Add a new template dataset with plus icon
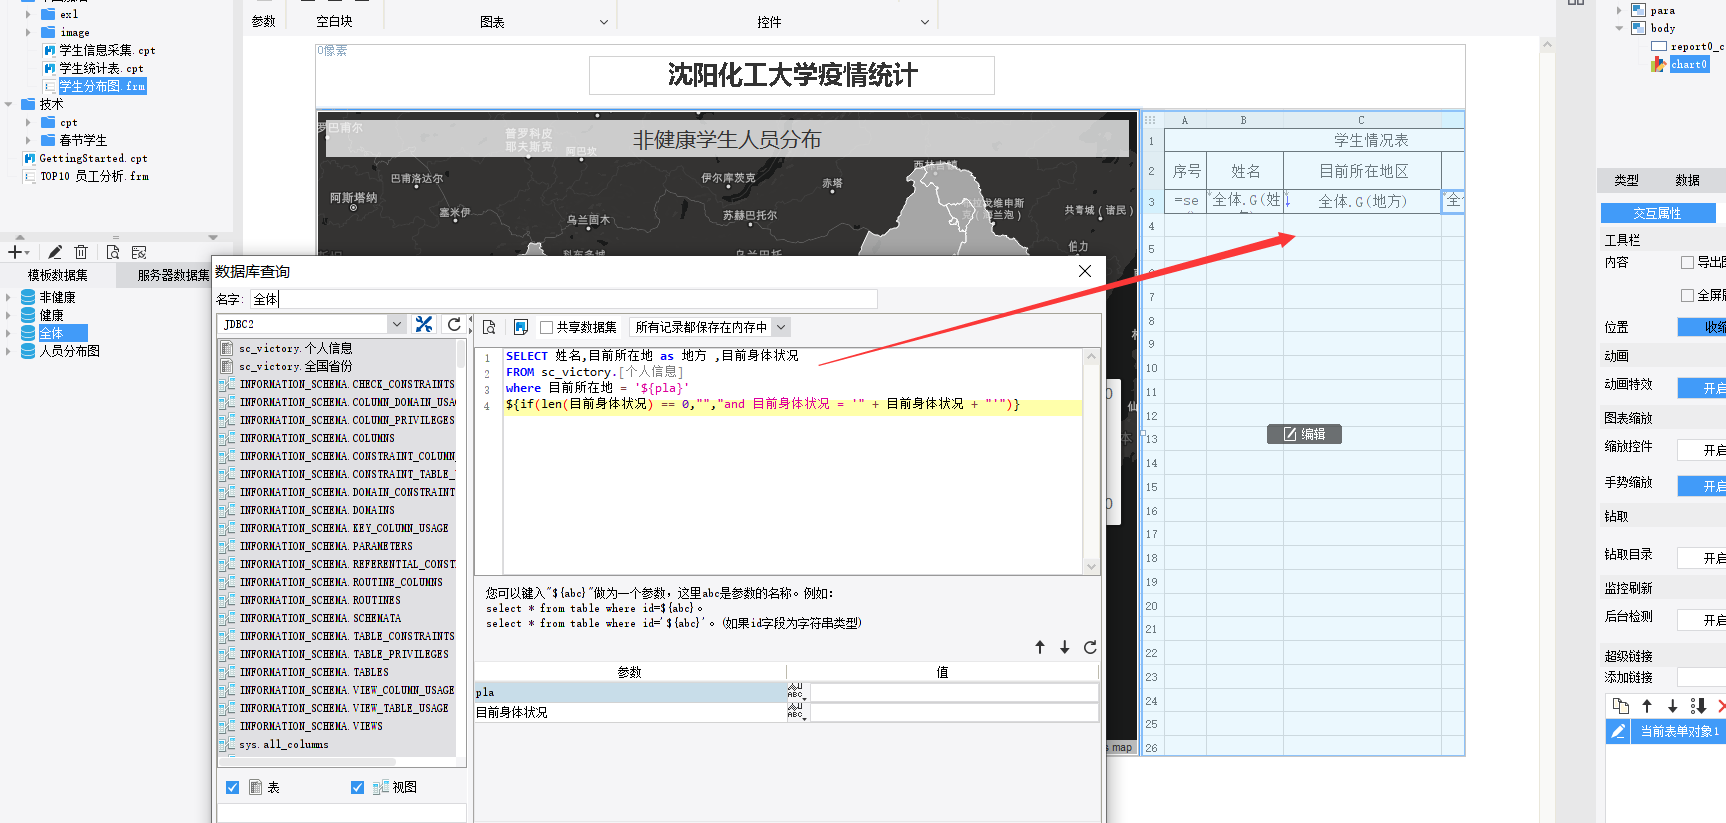Image resolution: width=1726 pixels, height=823 pixels. tap(16, 252)
